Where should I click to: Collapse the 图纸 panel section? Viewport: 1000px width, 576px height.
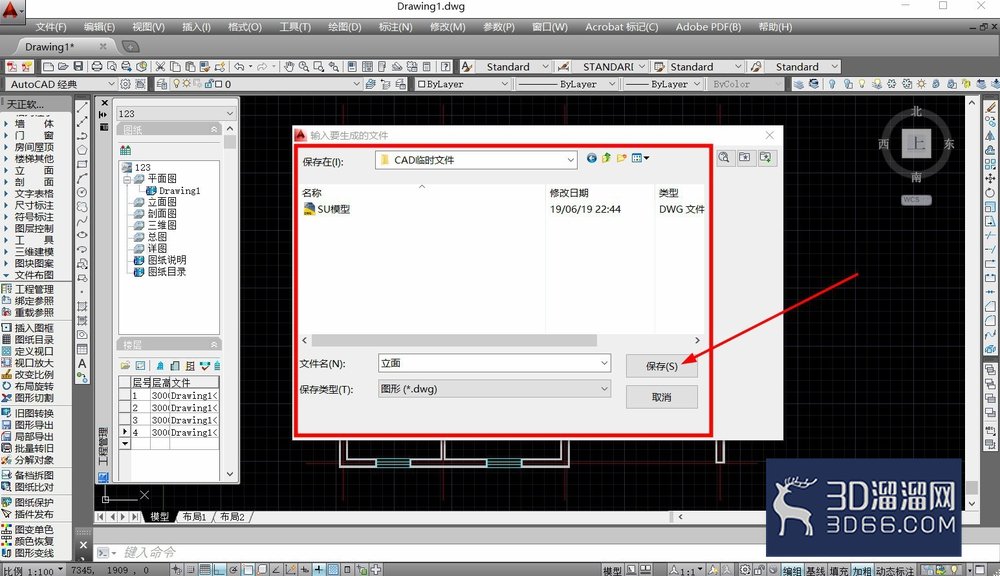pyautogui.click(x=214, y=129)
